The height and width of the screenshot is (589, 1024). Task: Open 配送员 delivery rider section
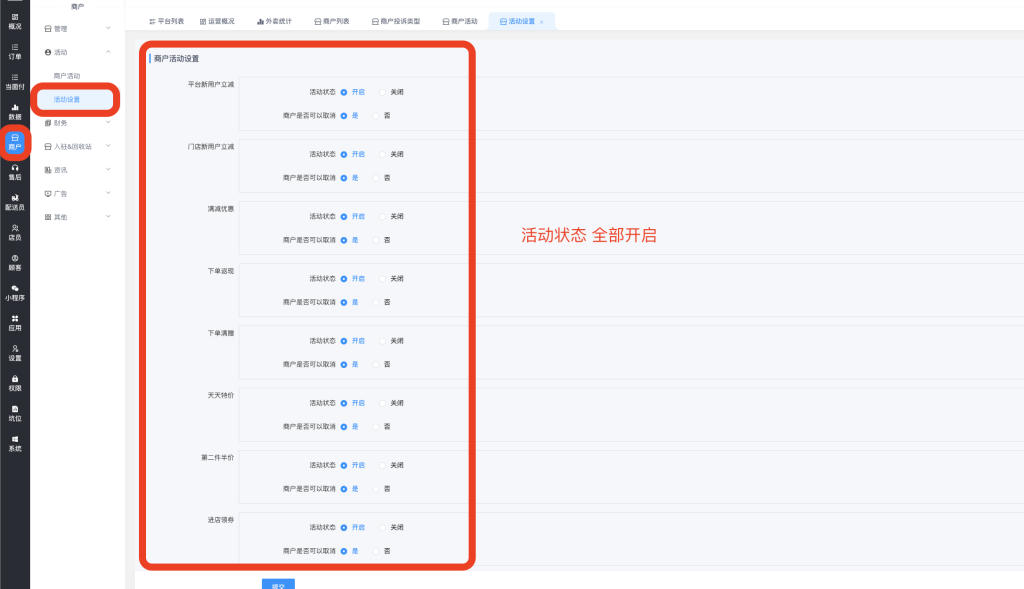tap(14, 202)
